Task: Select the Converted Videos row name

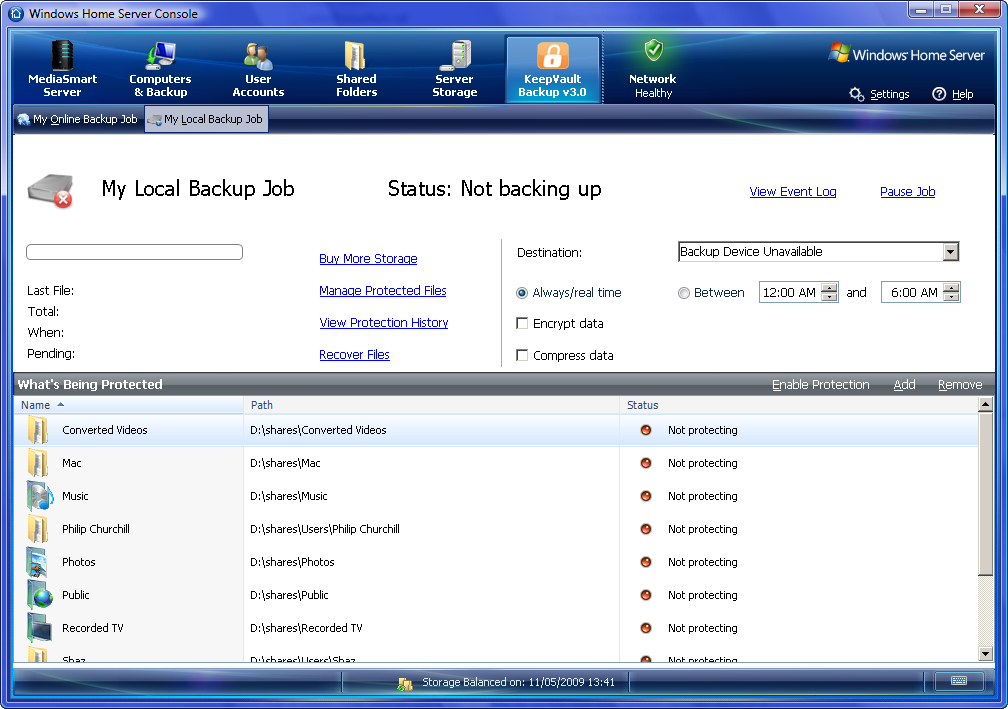Action: 105,430
